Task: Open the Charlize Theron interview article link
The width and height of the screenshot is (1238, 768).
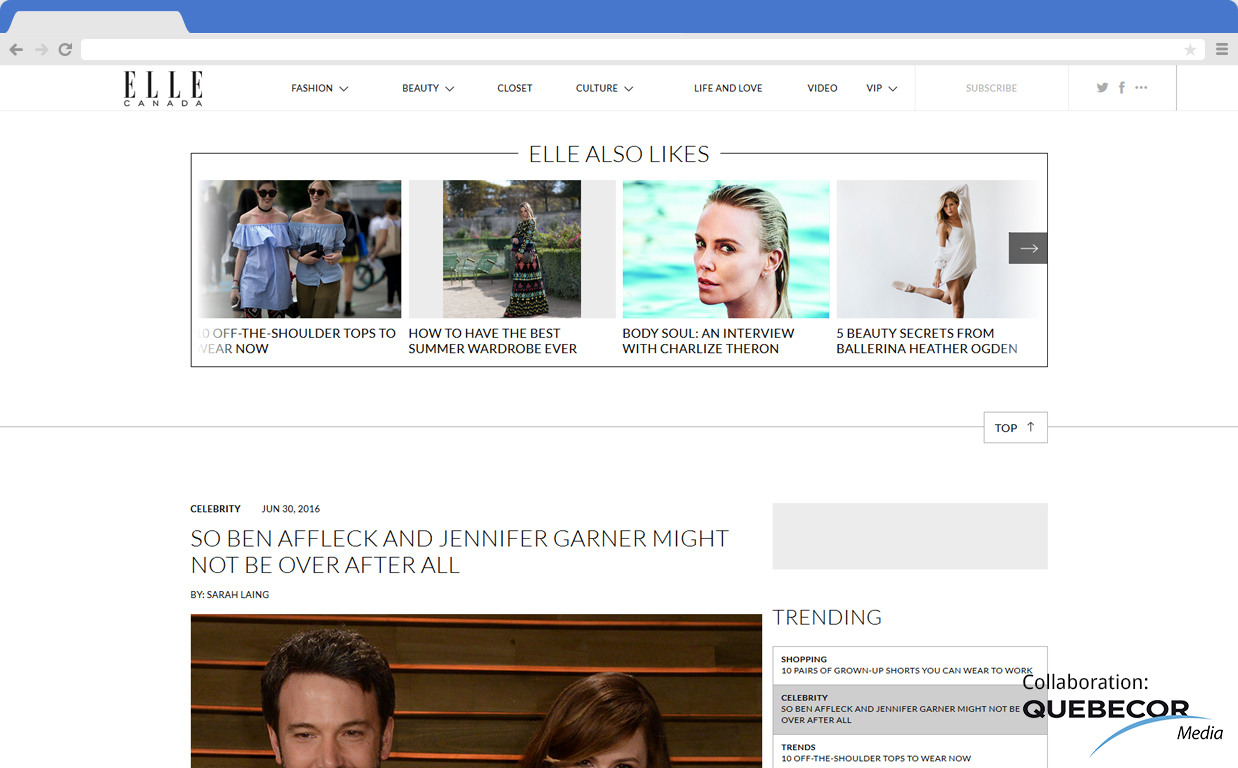Action: [725, 340]
